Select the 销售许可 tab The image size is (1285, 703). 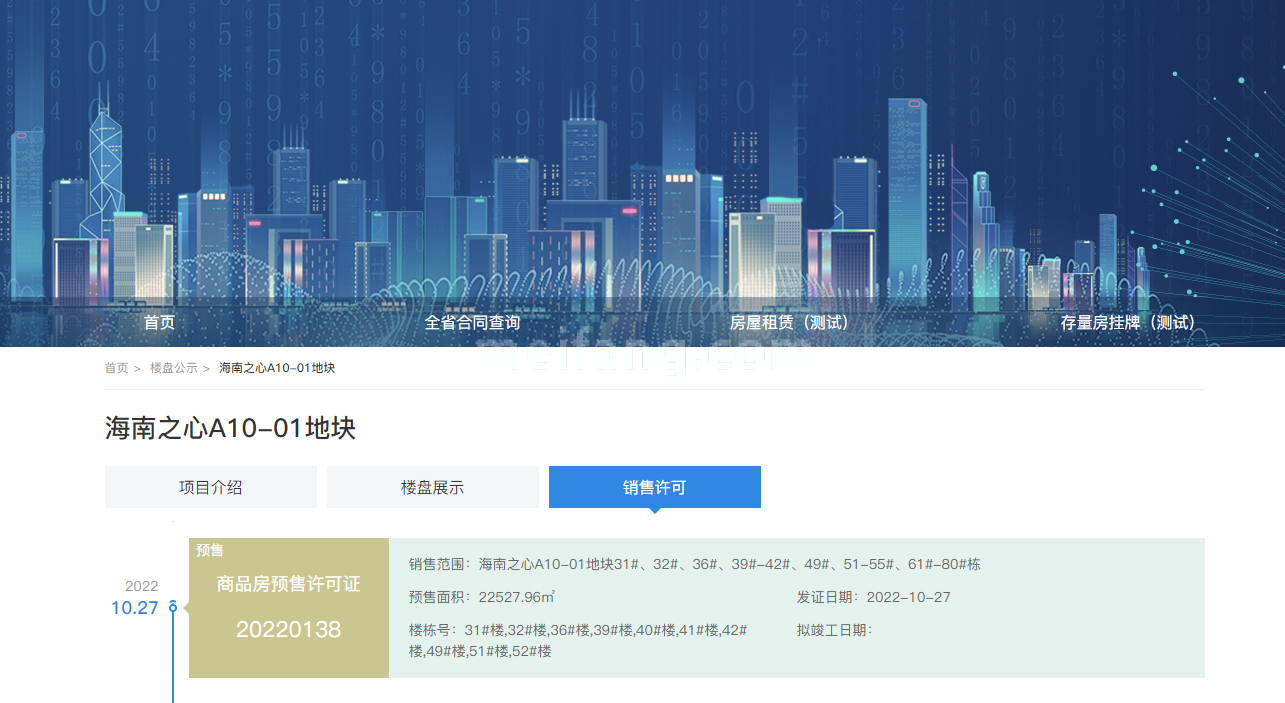[x=654, y=487]
